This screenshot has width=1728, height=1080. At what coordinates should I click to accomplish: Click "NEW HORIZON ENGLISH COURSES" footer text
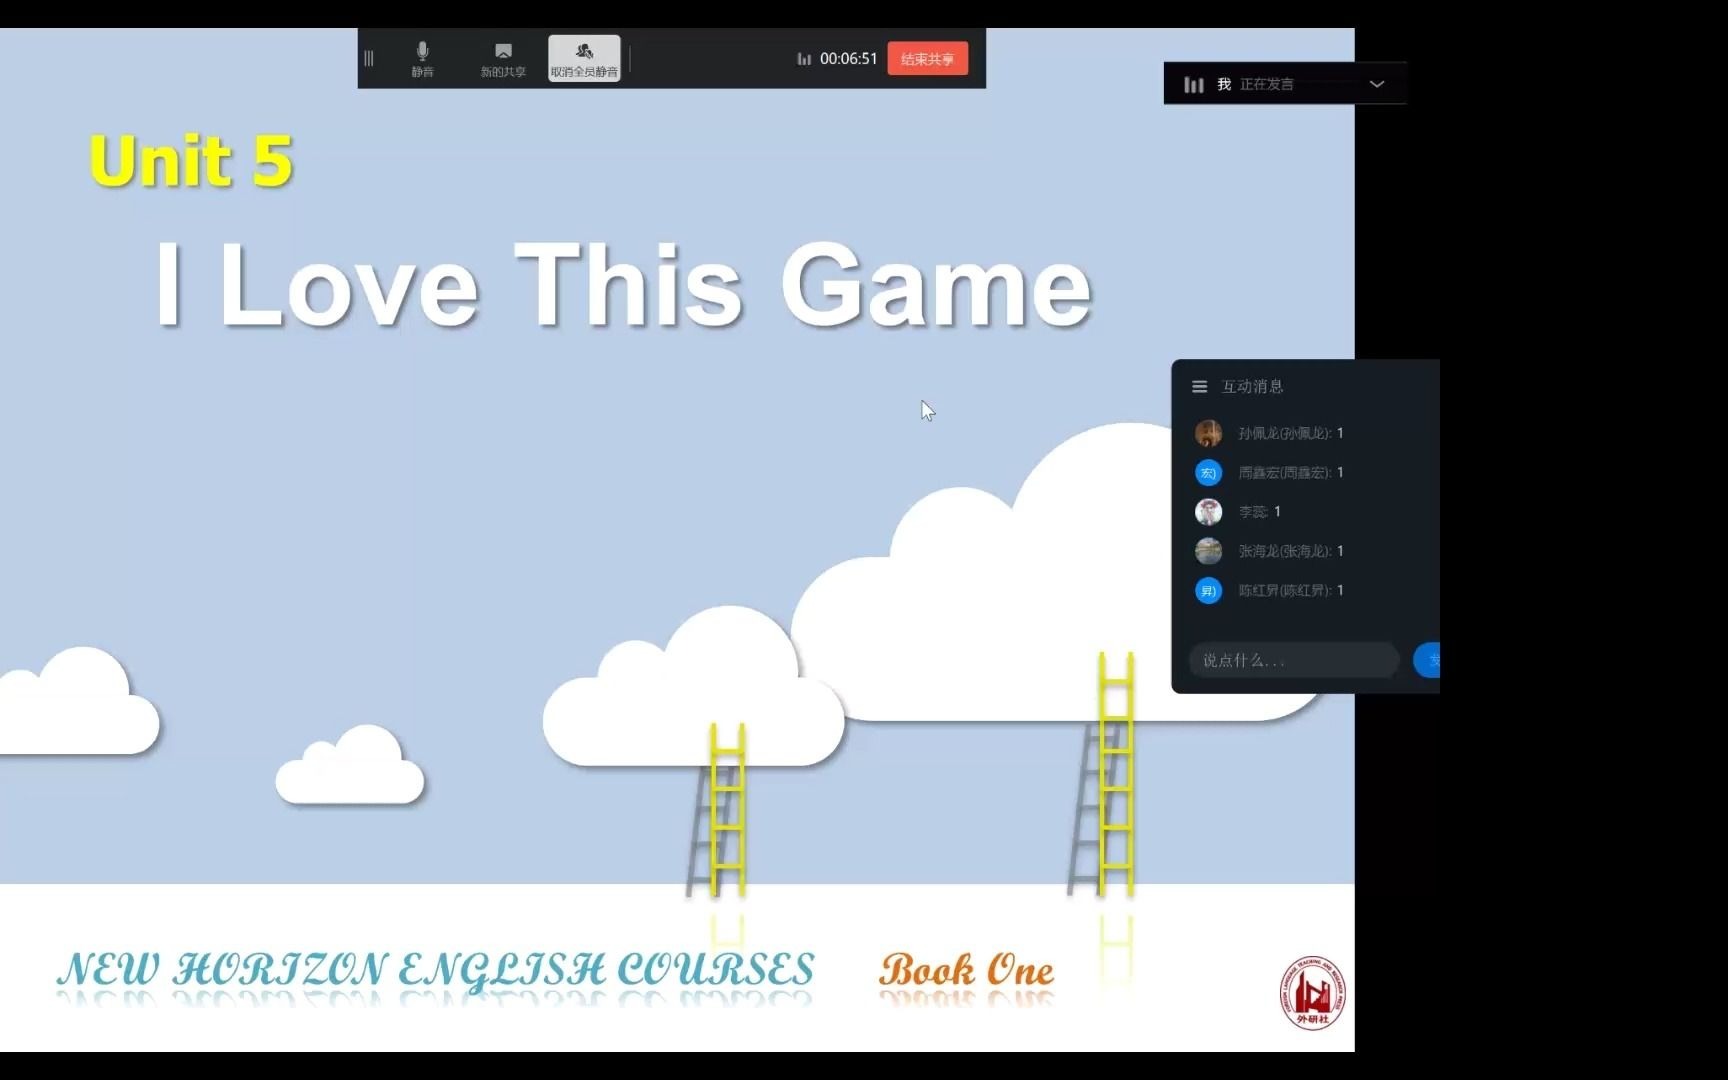(x=435, y=969)
